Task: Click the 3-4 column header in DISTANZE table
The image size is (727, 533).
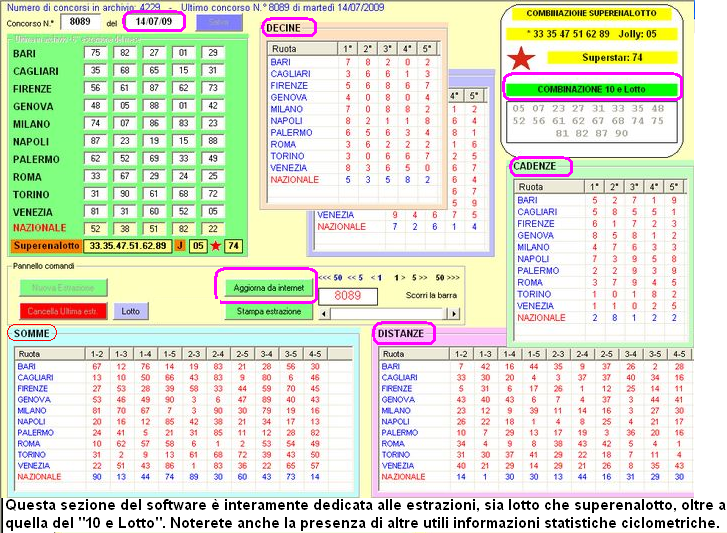Action: pos(631,354)
